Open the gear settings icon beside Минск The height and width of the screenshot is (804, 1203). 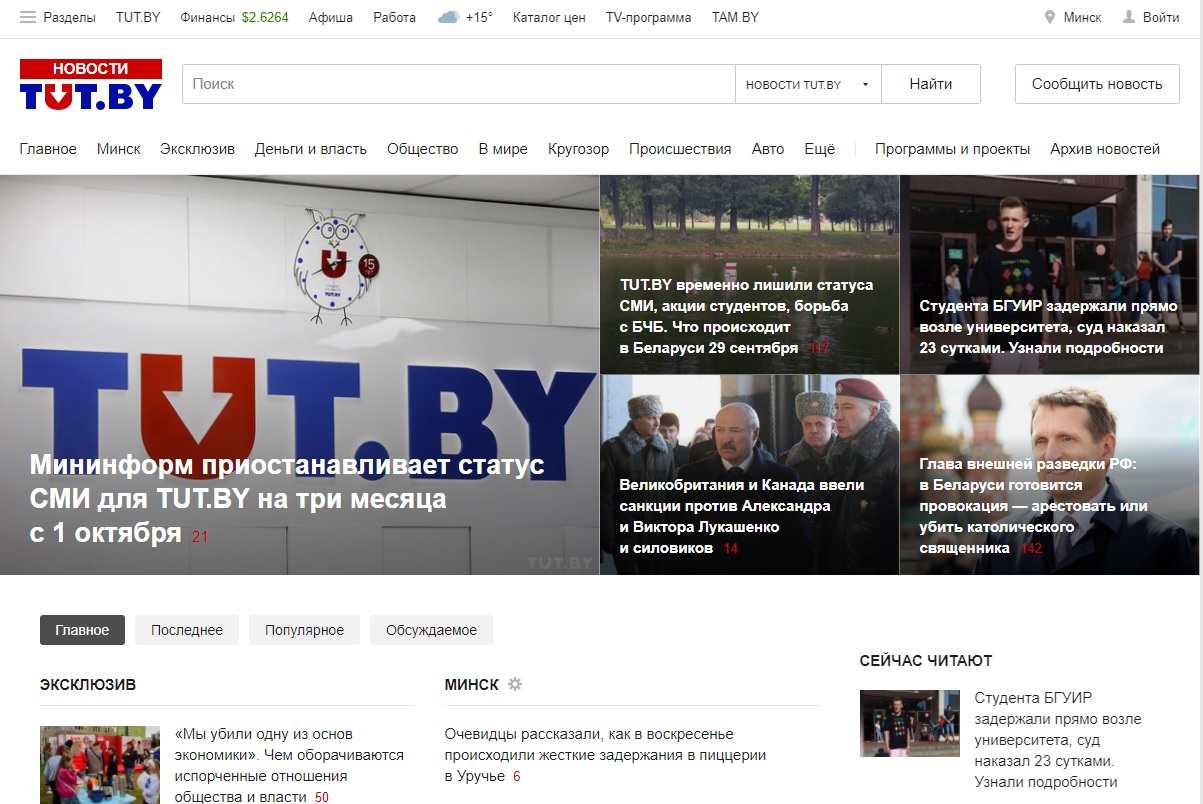515,685
